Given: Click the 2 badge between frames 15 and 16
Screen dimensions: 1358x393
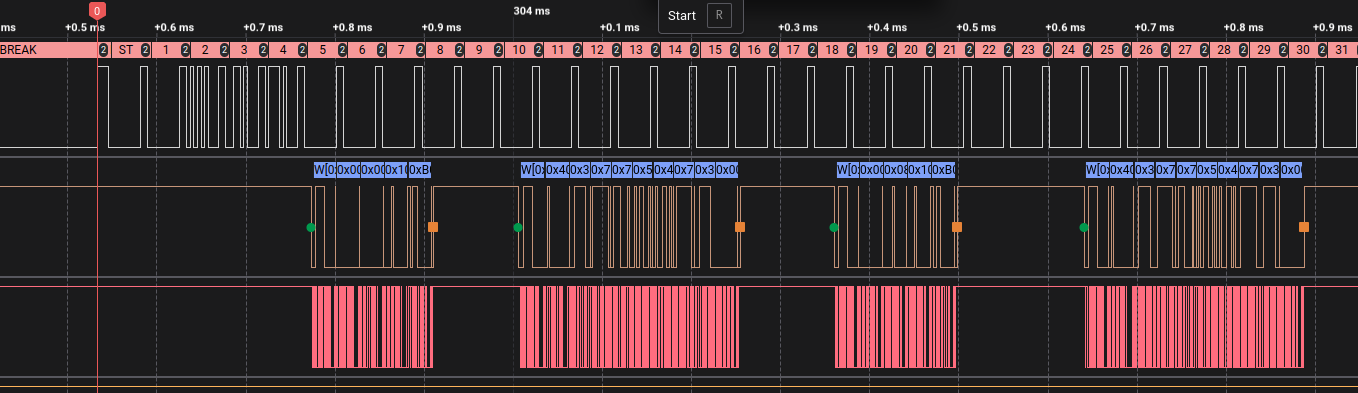Looking at the screenshot, I should click(x=734, y=50).
